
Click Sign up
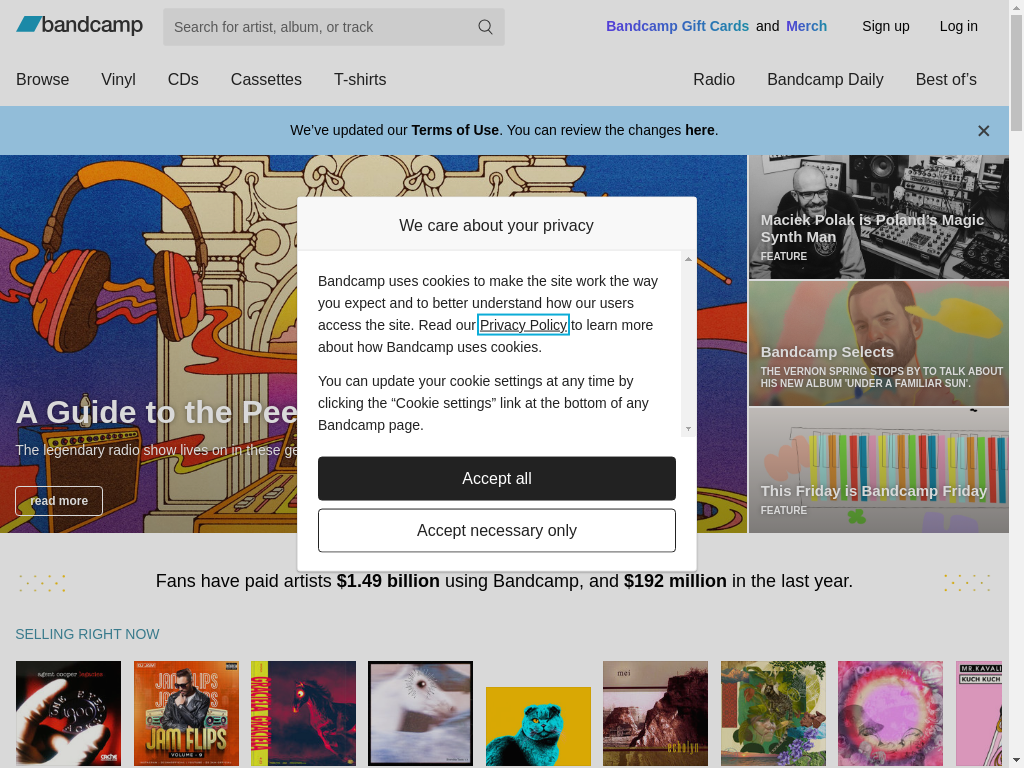tap(886, 26)
